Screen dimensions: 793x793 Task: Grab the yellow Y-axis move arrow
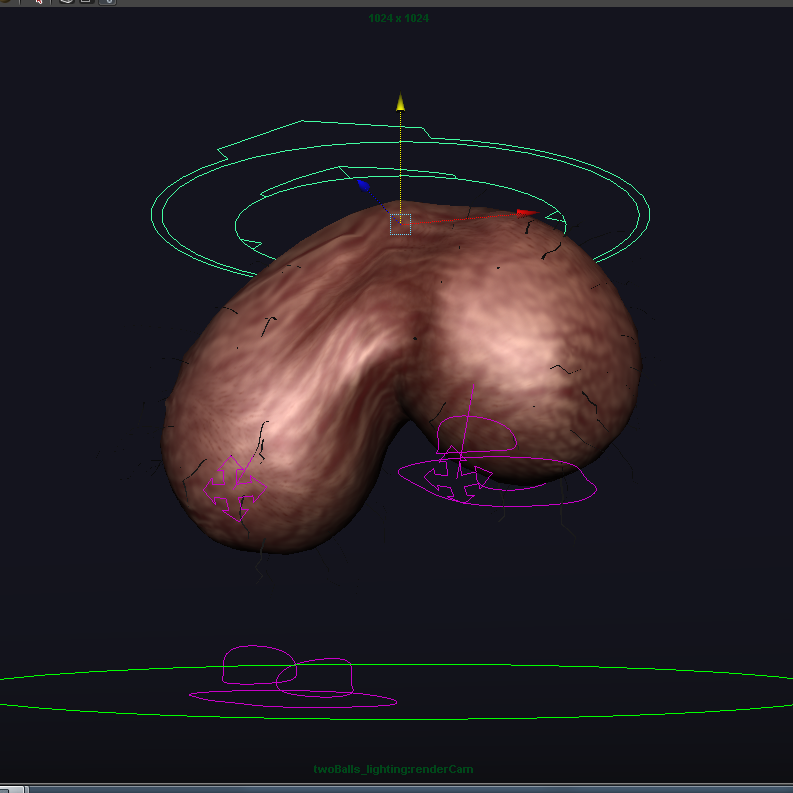401,101
